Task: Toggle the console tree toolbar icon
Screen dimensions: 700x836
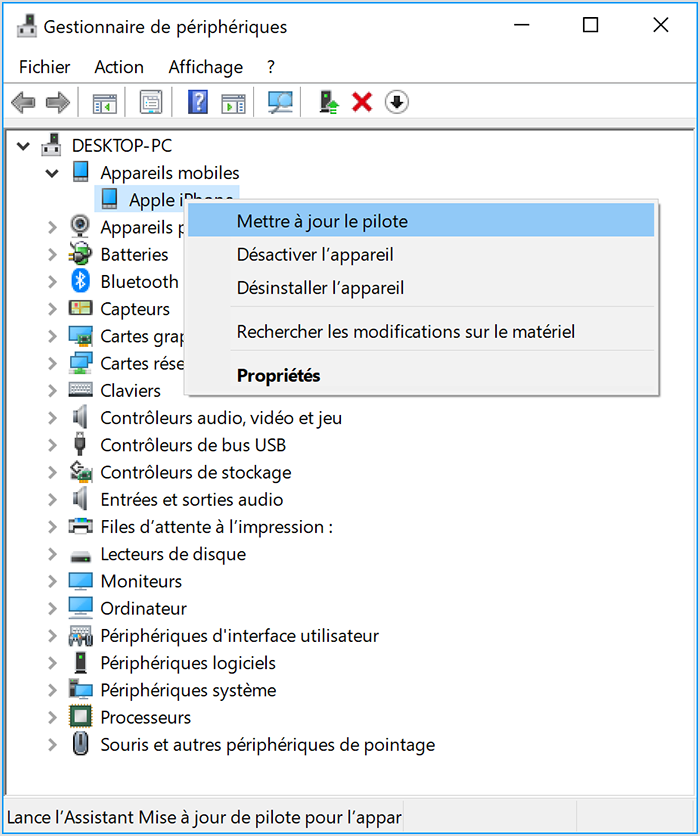Action: 105,102
